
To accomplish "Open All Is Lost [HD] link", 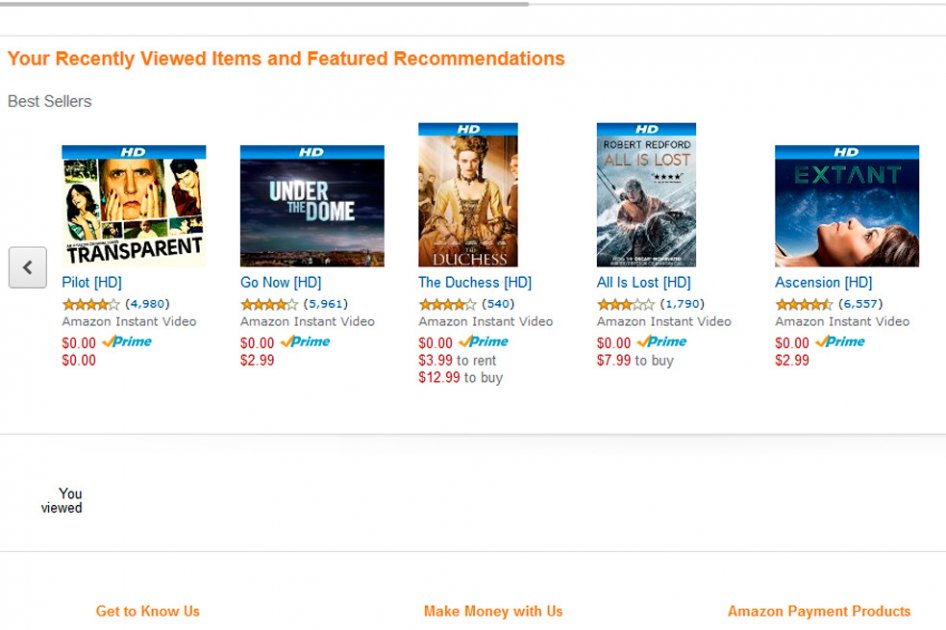I will 644,282.
